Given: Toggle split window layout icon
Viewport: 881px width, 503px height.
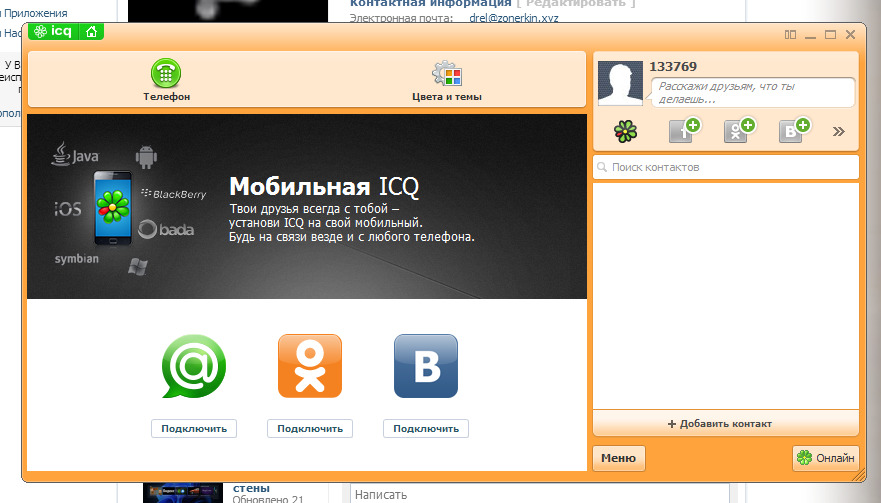Looking at the screenshot, I should coord(790,35).
